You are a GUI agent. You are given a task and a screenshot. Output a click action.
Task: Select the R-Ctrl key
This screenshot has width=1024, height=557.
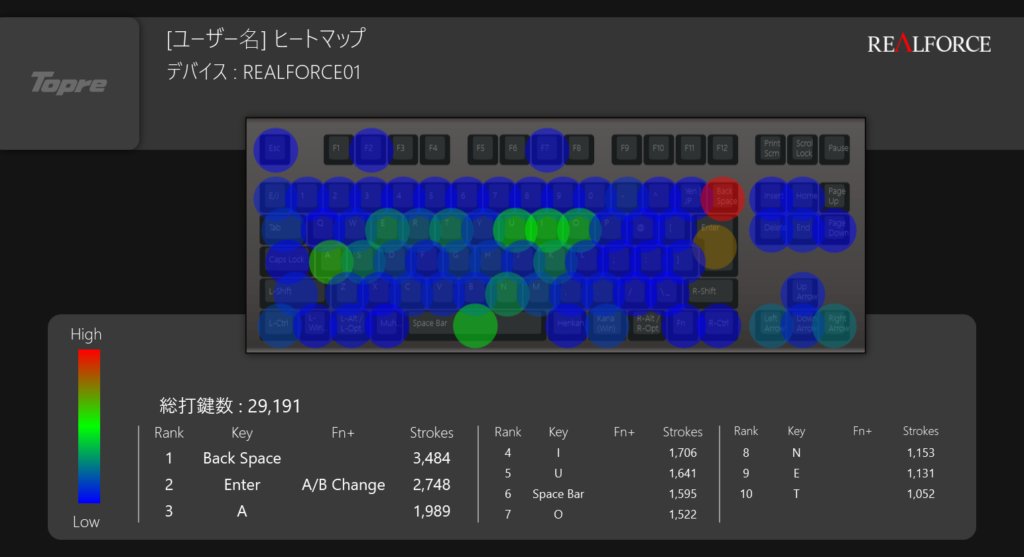tap(719, 324)
